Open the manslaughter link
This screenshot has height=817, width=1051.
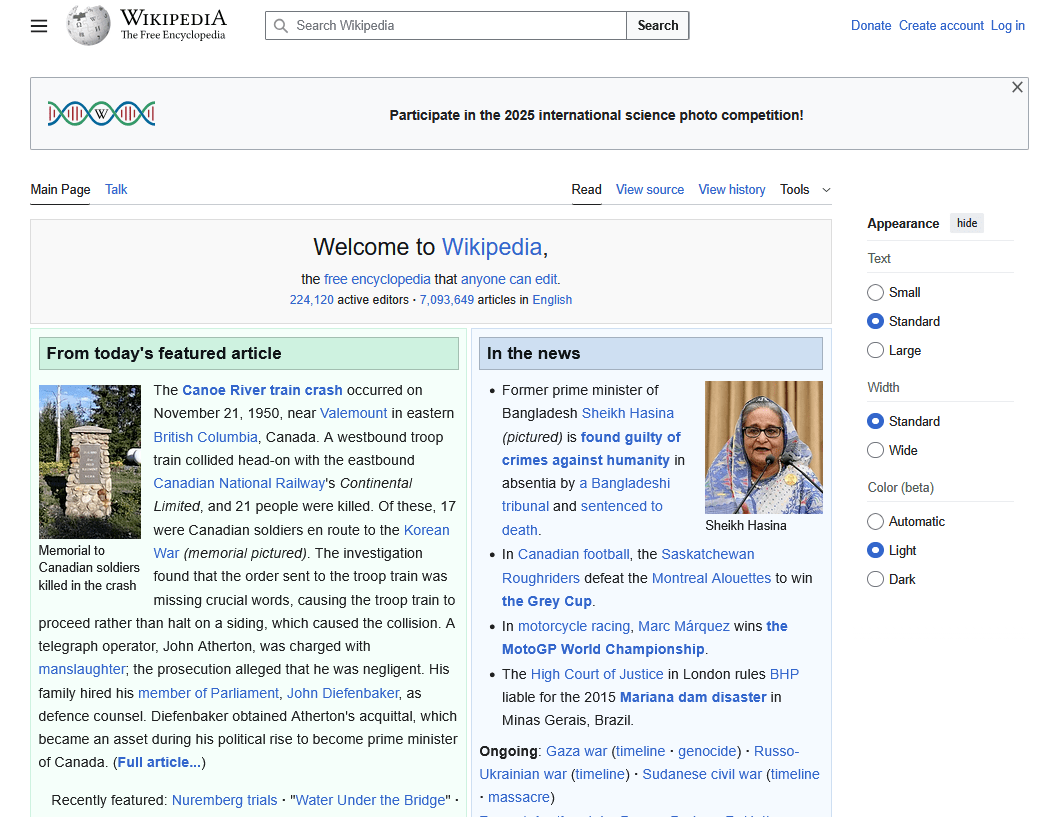pyautogui.click(x=82, y=669)
